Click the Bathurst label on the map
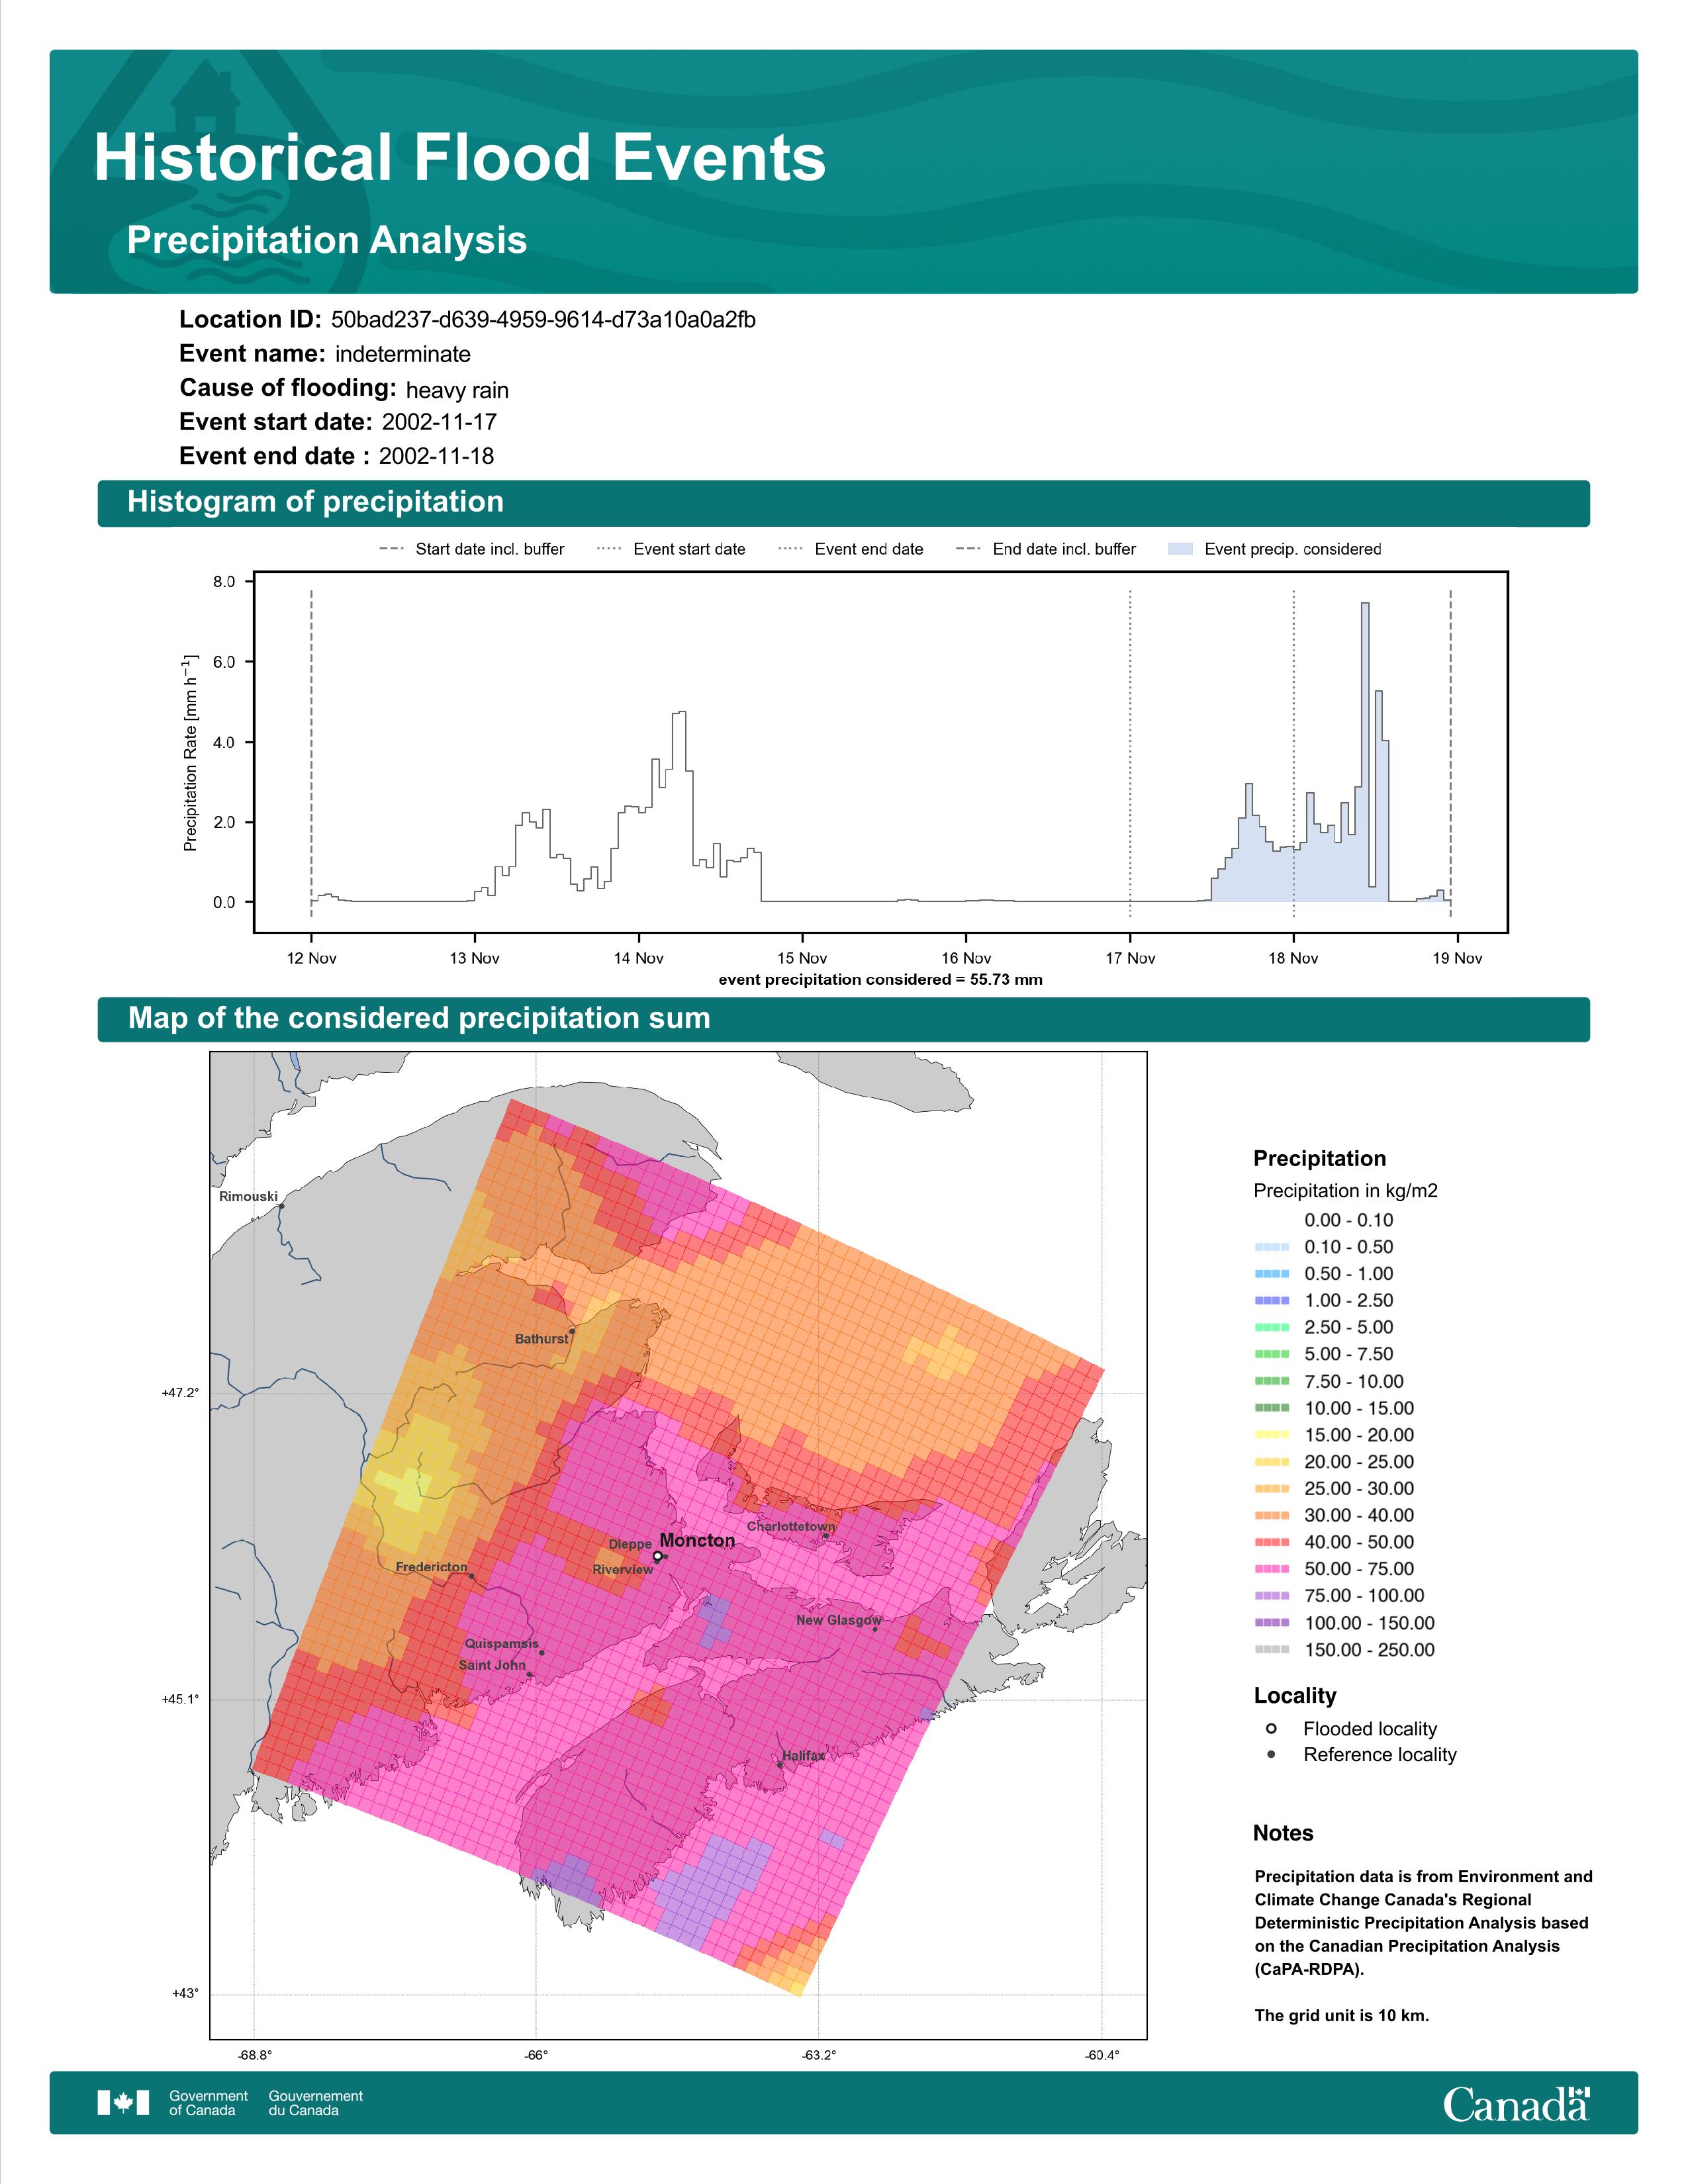 (x=541, y=1339)
